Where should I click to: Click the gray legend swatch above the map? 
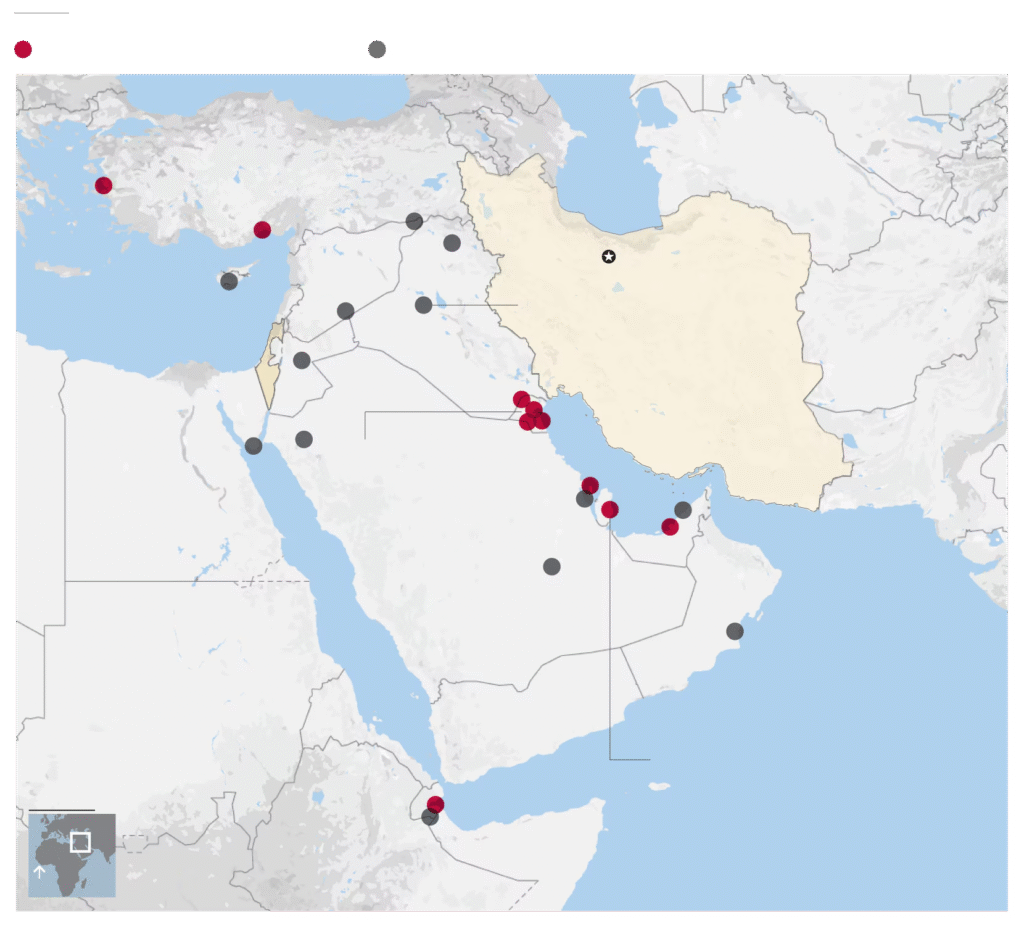[x=377, y=50]
